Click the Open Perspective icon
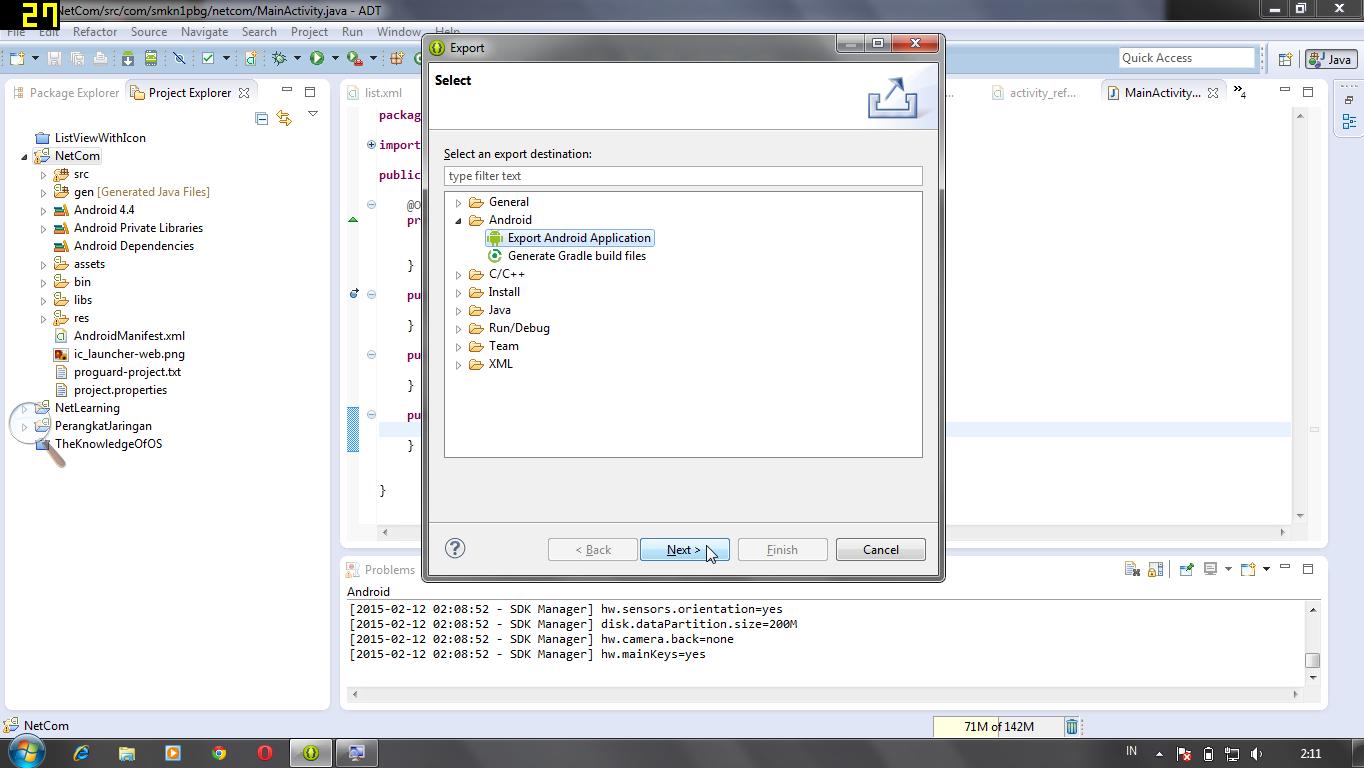The height and width of the screenshot is (768, 1364). [x=1286, y=59]
